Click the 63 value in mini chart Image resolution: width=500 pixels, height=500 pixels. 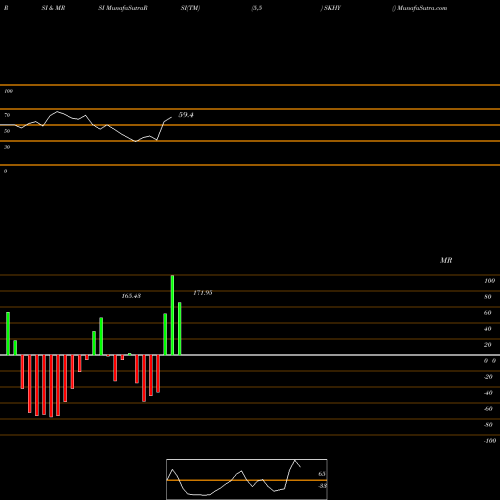322,474
